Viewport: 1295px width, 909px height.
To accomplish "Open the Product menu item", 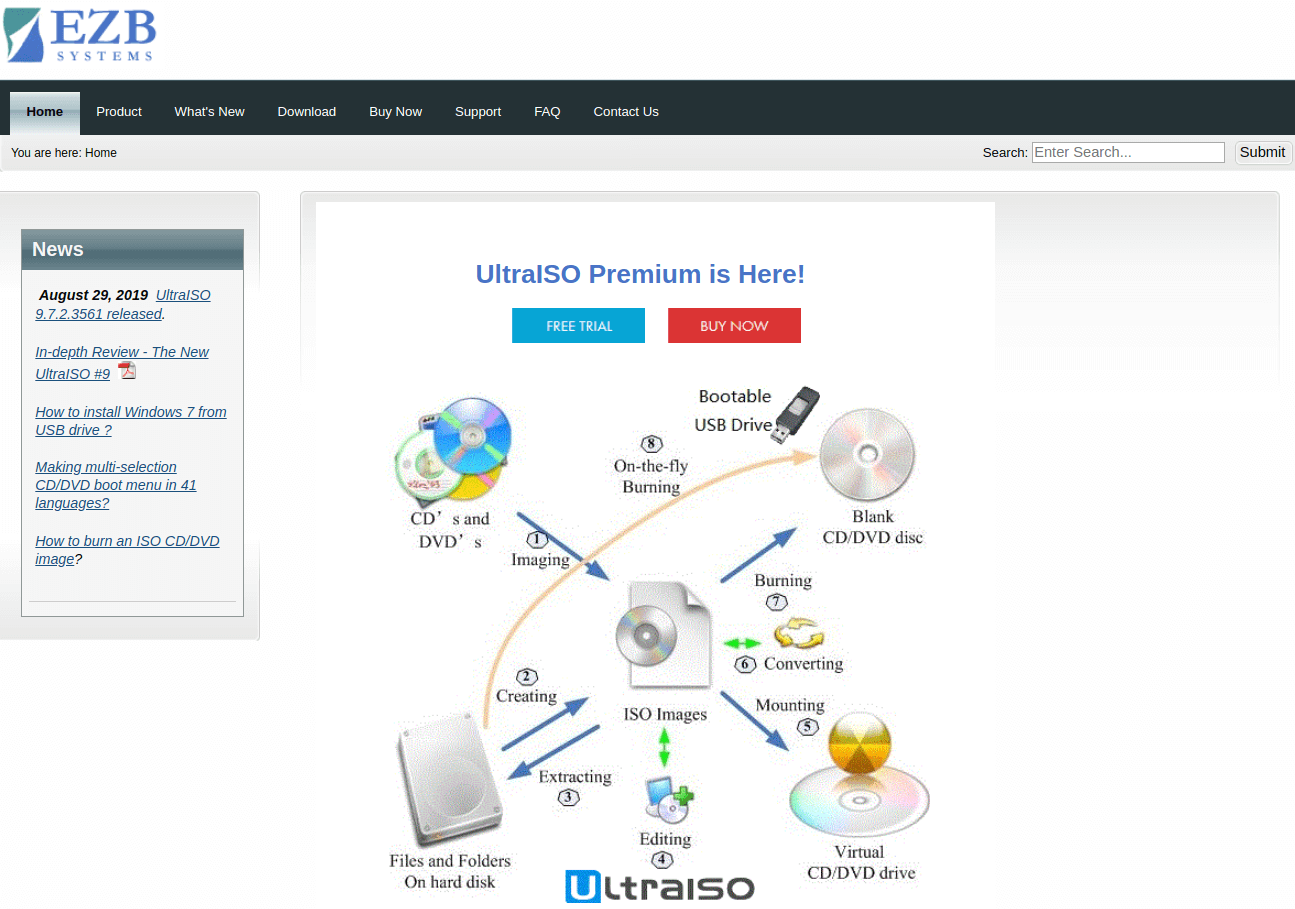I will point(119,112).
